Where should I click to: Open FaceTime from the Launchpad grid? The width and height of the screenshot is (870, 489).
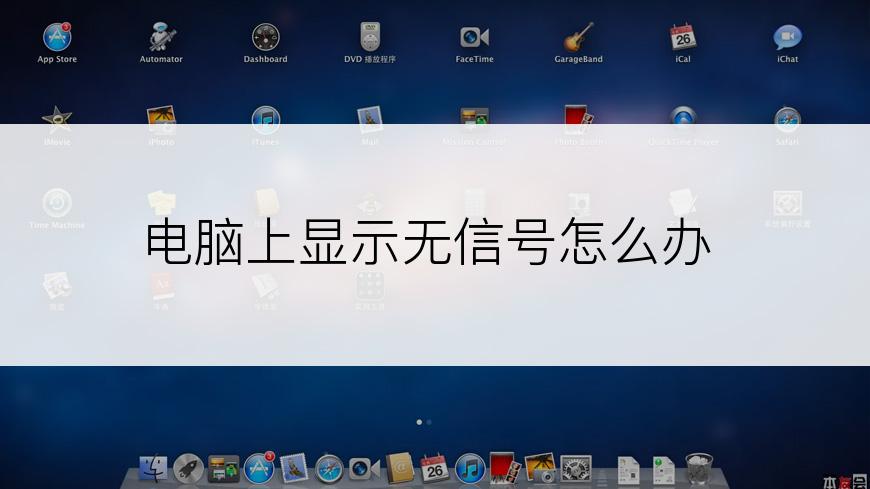pos(474,37)
